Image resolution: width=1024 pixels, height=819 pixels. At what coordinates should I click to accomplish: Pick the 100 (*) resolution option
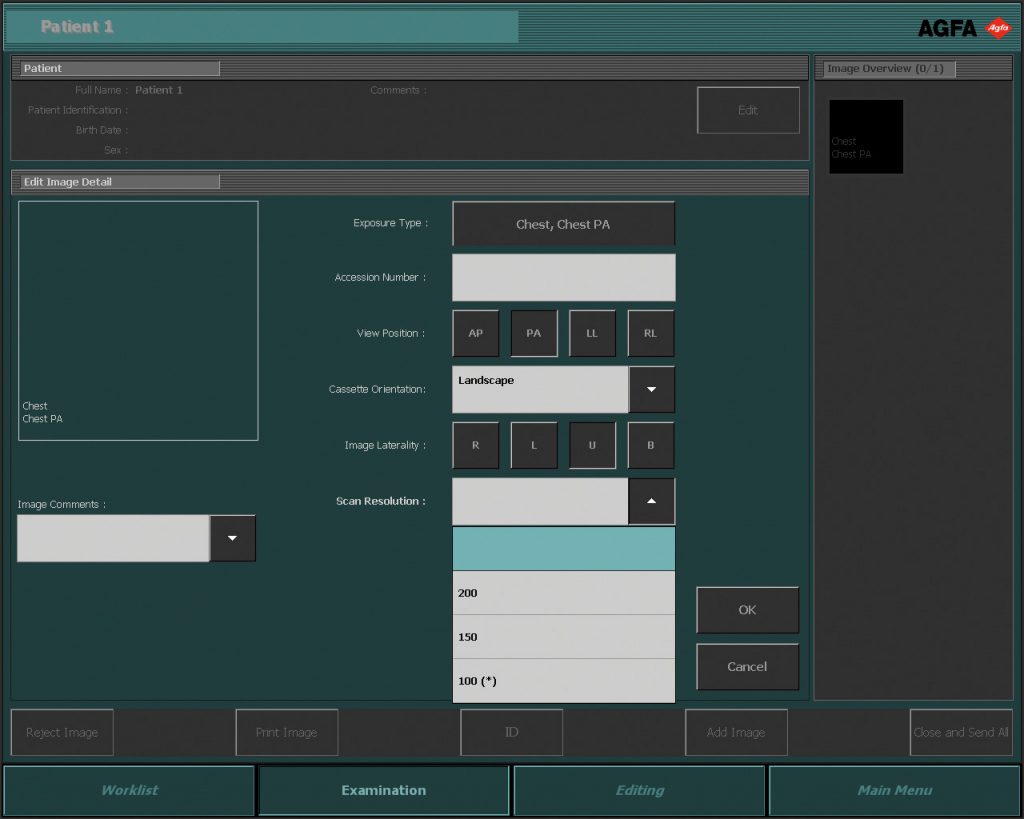(x=564, y=681)
